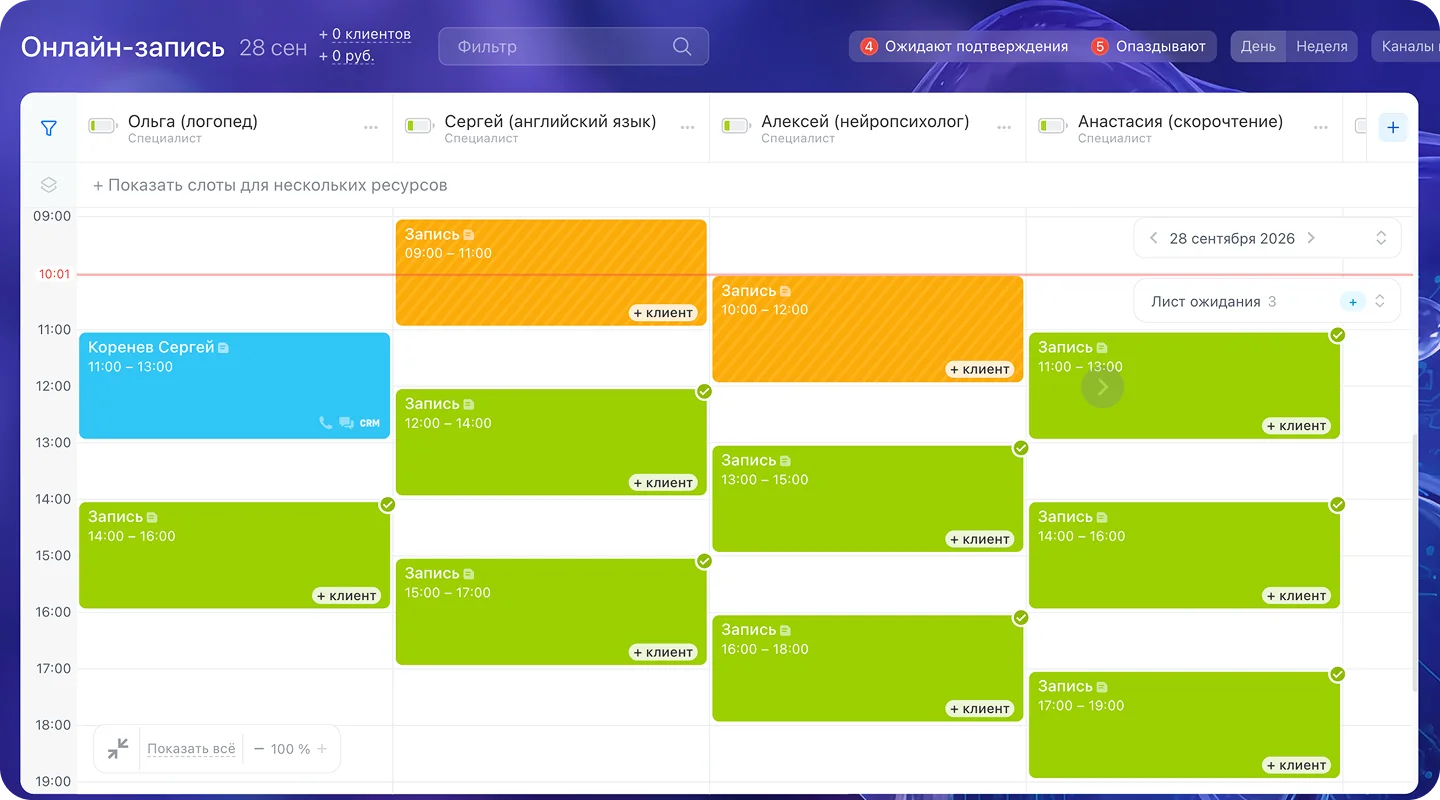Expand the 28 сентября 2026 date picker arrows
Image resolution: width=1440 pixels, height=800 pixels.
point(1381,238)
